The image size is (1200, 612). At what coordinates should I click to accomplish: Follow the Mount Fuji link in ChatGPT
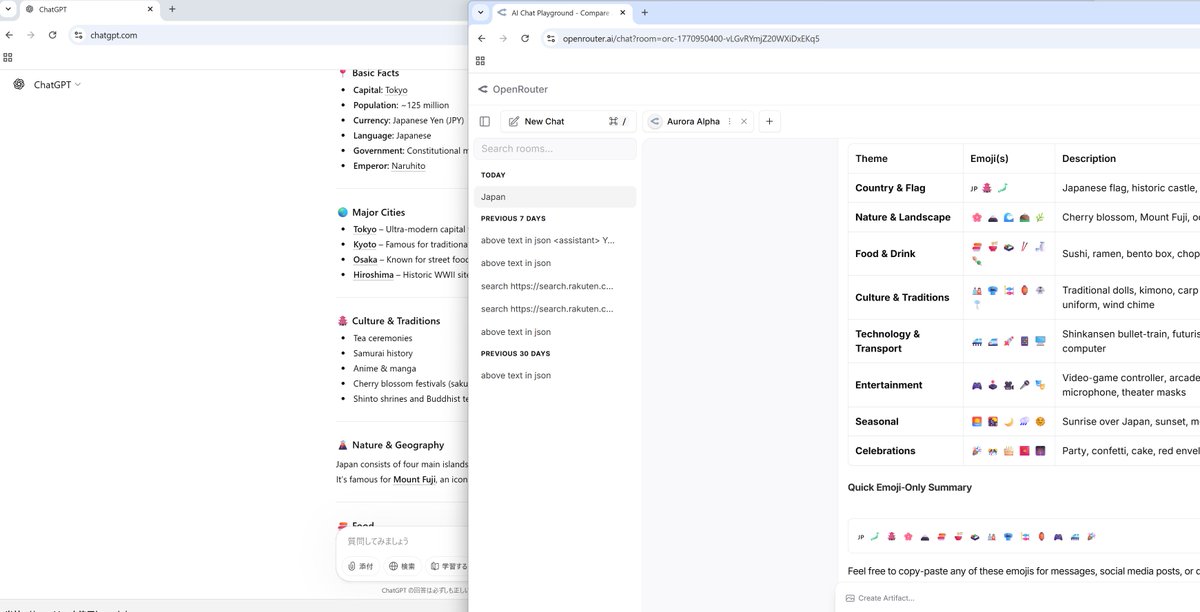pyautogui.click(x=414, y=480)
